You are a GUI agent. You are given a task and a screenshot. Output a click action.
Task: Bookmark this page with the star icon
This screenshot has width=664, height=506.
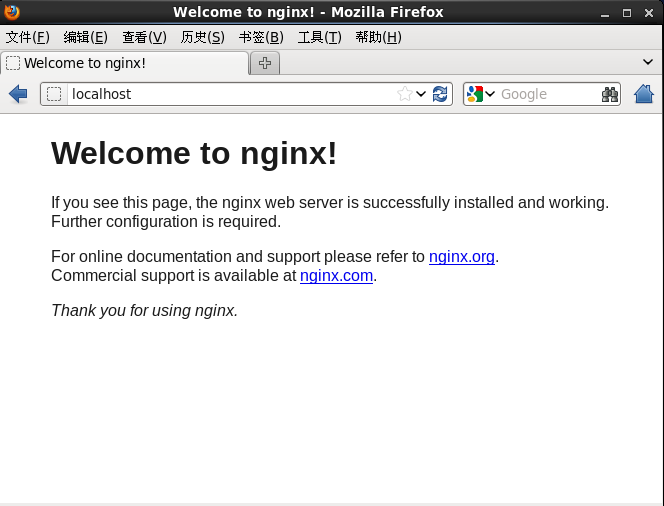405,94
